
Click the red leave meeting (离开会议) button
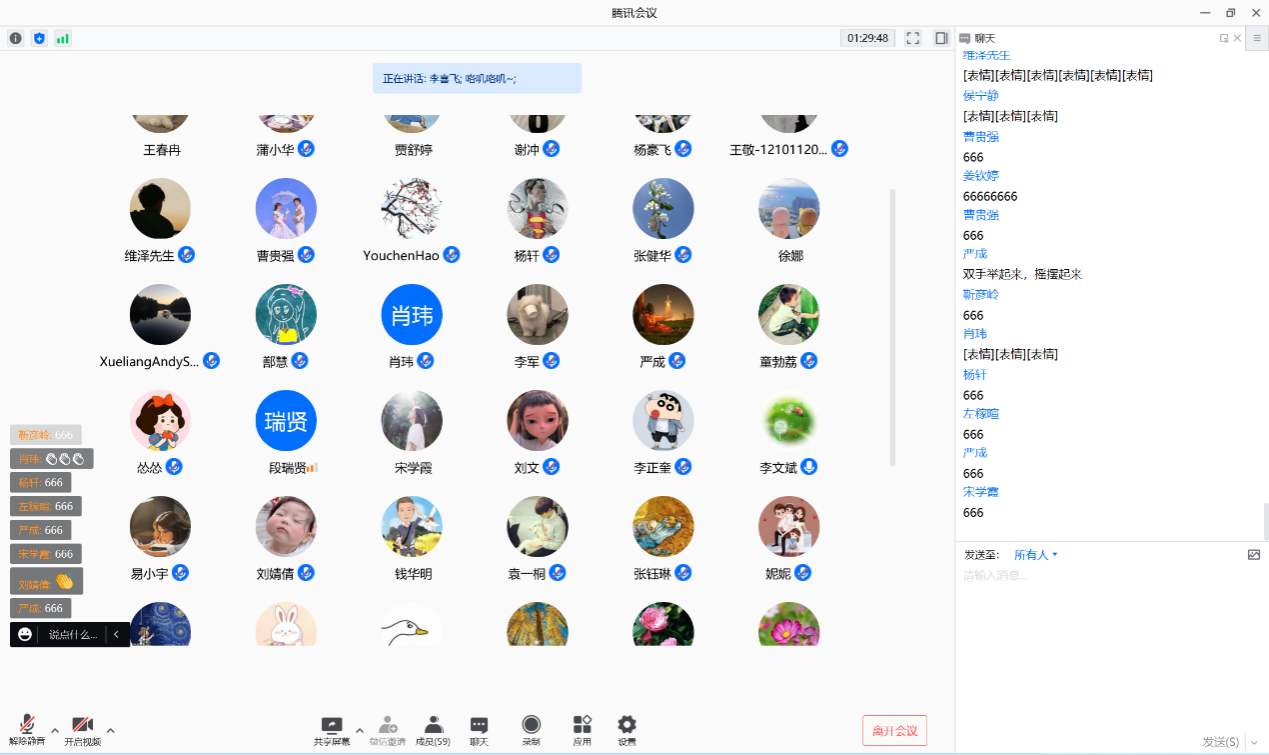pos(894,730)
